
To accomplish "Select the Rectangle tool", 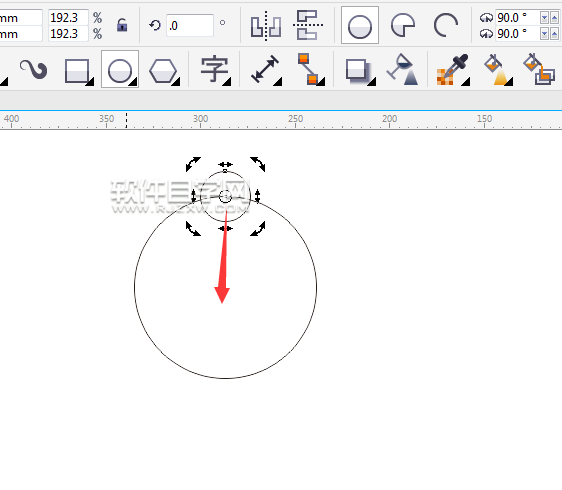I will click(x=78, y=71).
